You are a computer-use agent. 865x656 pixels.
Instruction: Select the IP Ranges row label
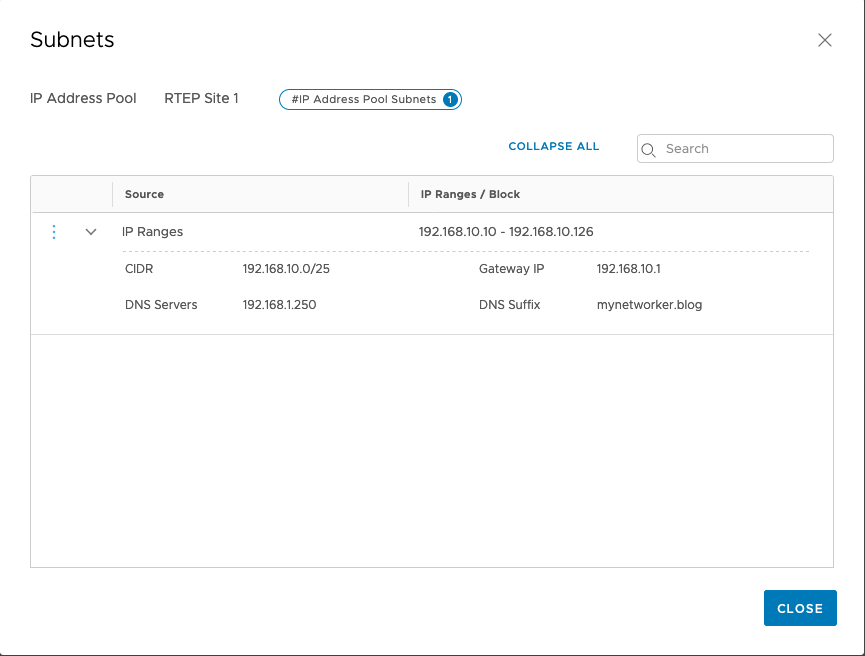tap(152, 232)
